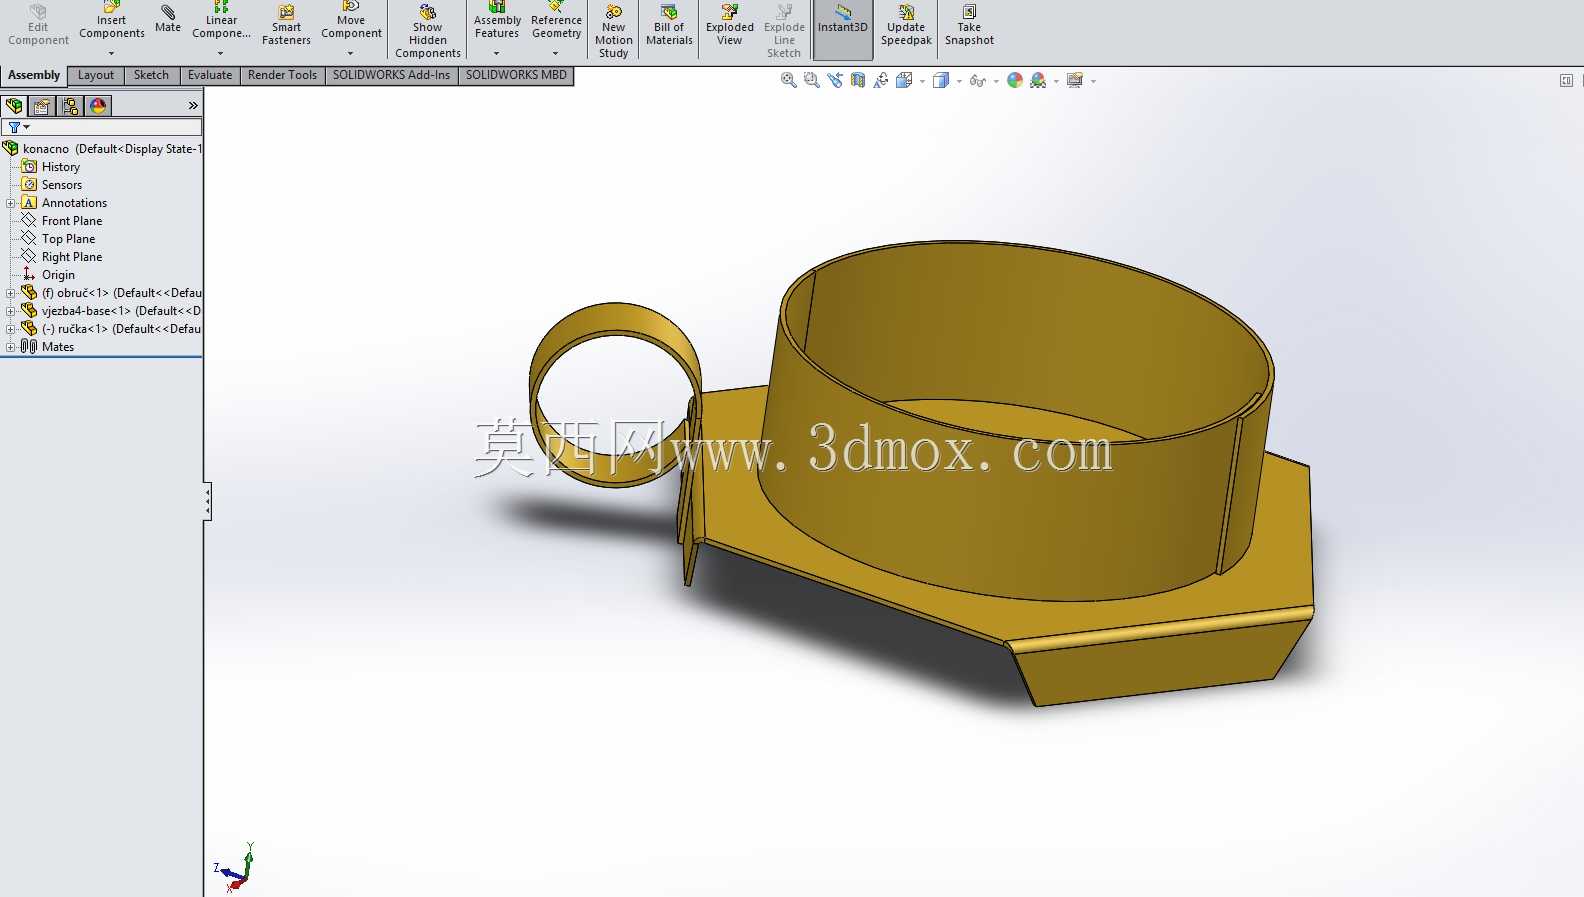Screen dimensions: 1584x897
Task: Click Section View icon
Action: 858,80
